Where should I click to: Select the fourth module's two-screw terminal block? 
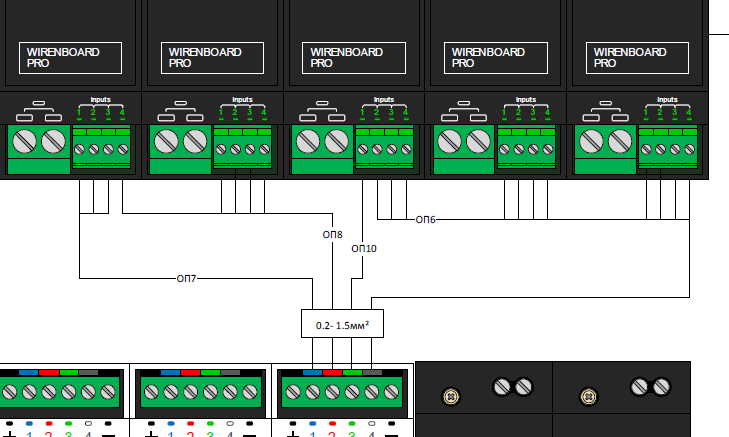(465, 142)
